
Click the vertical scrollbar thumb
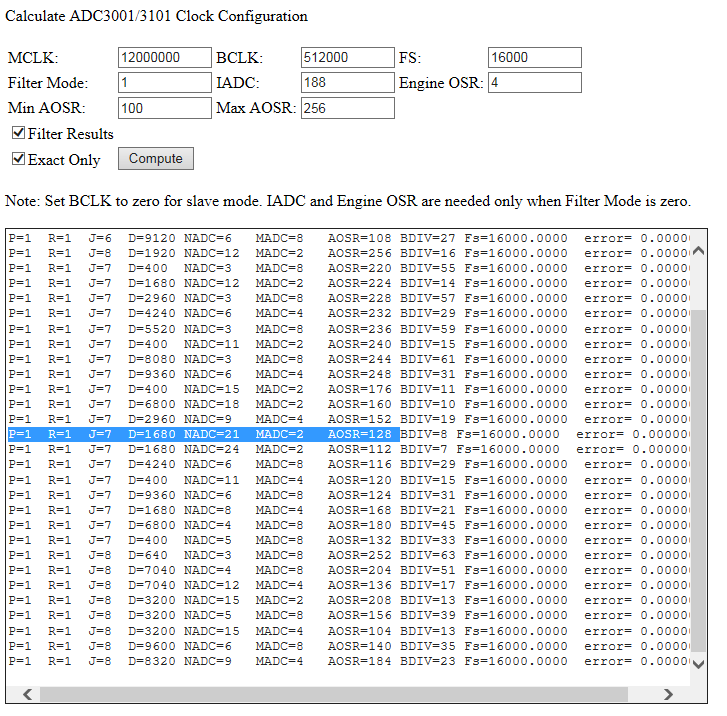(698, 480)
